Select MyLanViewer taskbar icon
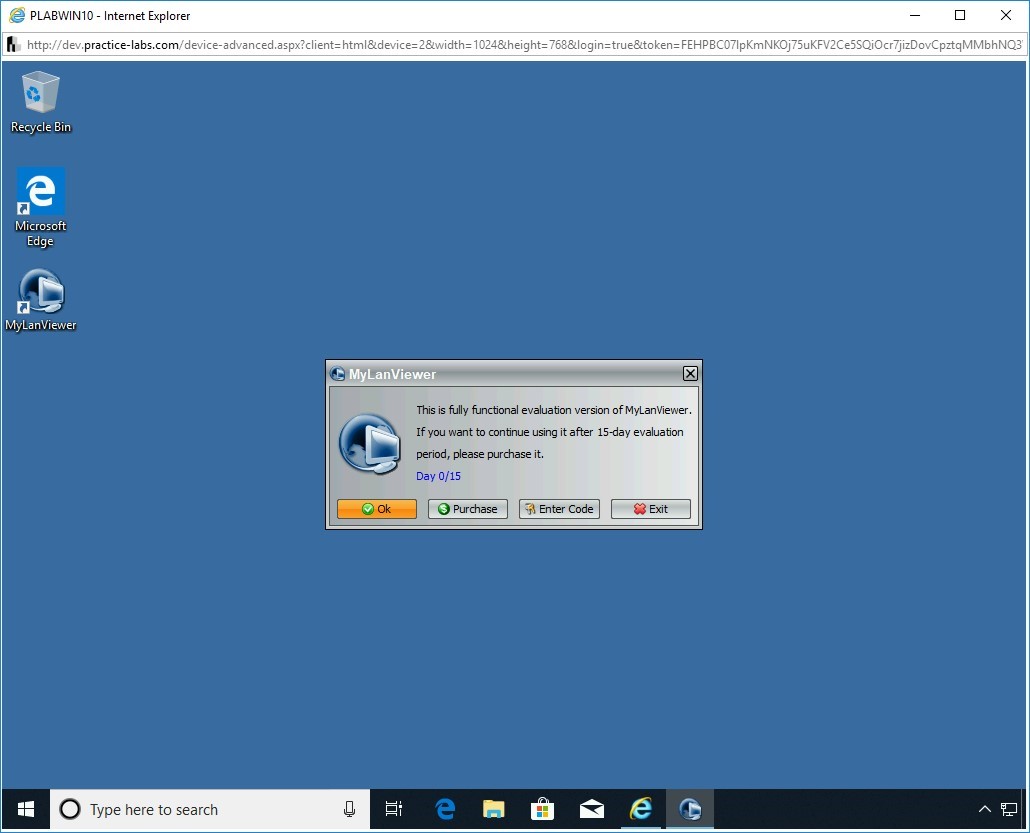This screenshot has width=1030, height=833. [x=690, y=809]
